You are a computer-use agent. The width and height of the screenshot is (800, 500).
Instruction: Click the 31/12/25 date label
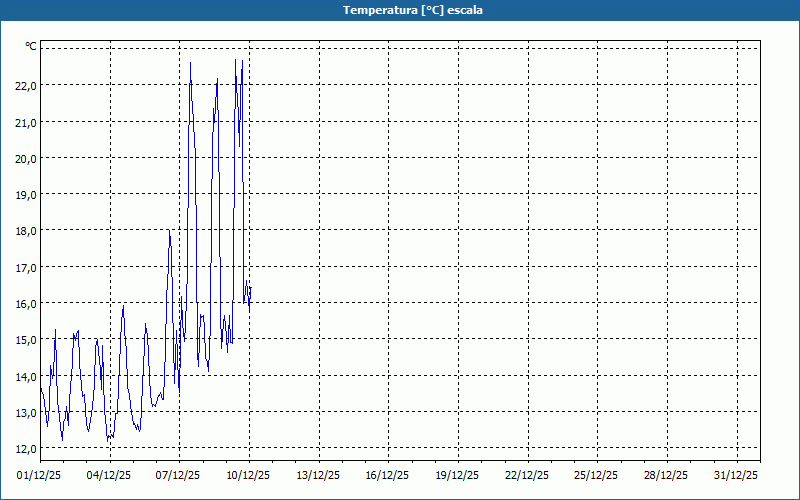coord(737,475)
